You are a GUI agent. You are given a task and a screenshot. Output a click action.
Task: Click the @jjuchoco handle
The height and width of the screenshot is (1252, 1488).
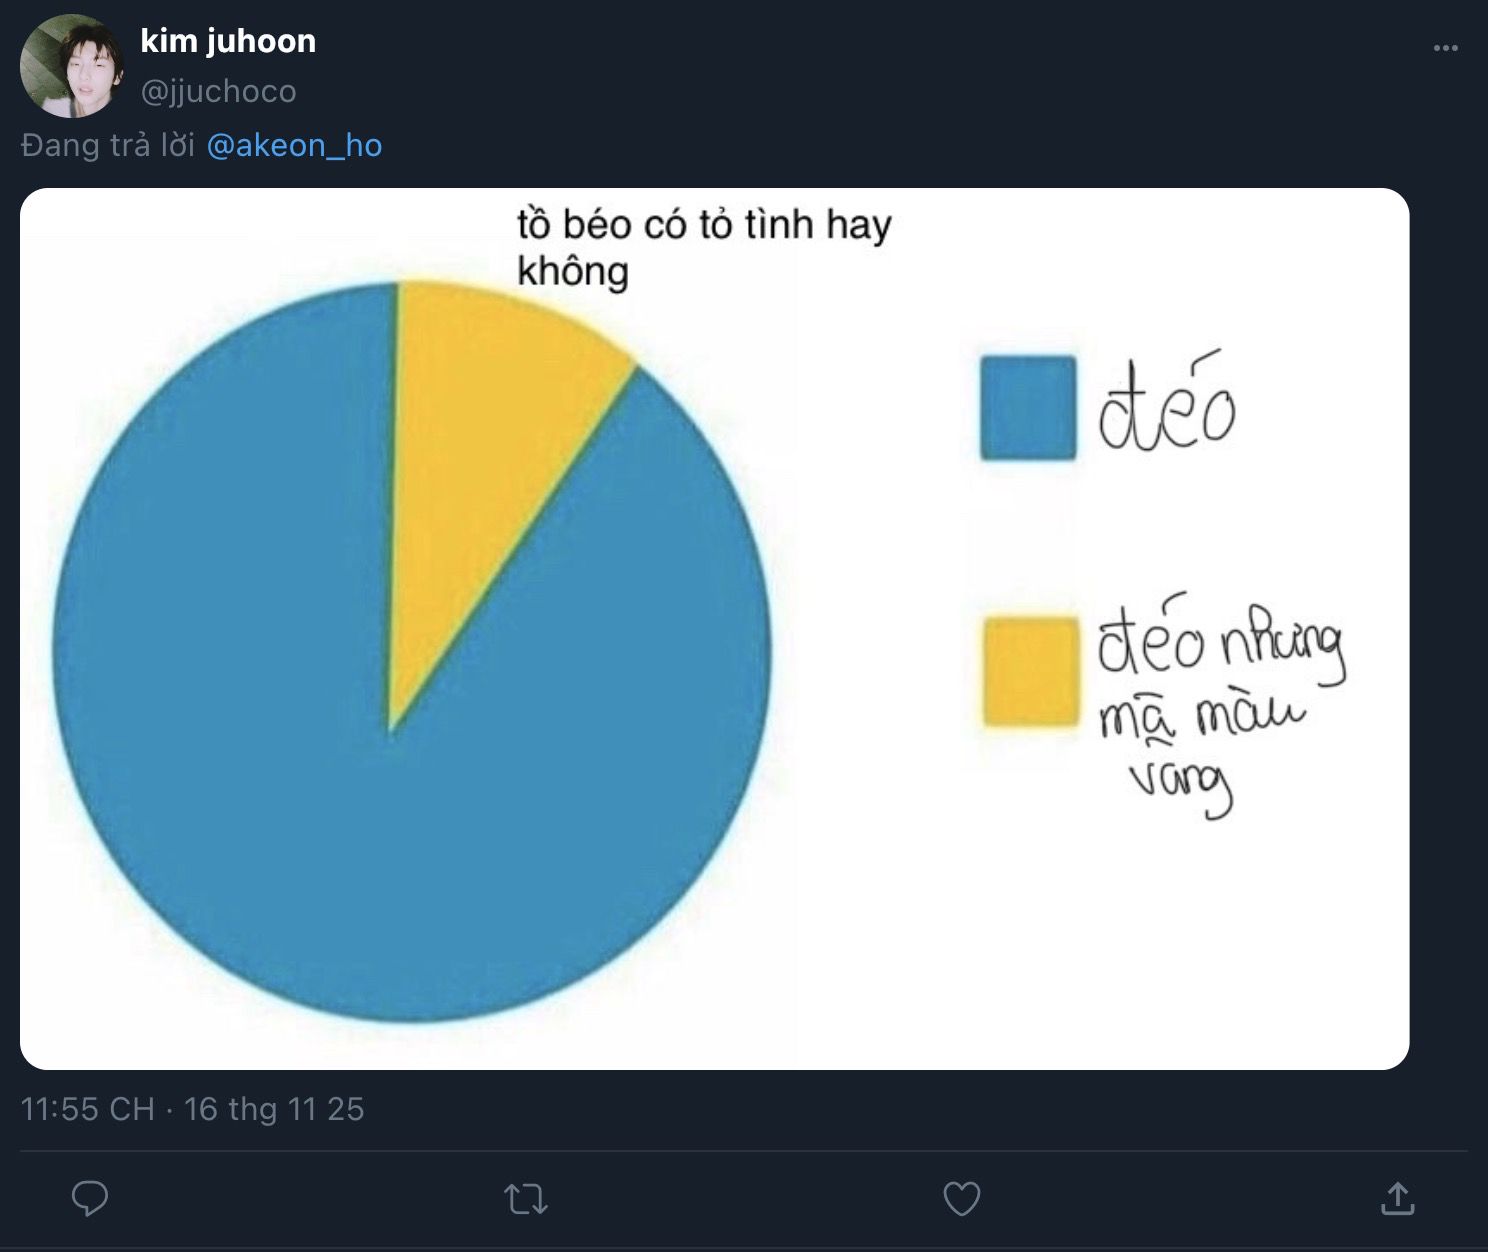point(218,91)
